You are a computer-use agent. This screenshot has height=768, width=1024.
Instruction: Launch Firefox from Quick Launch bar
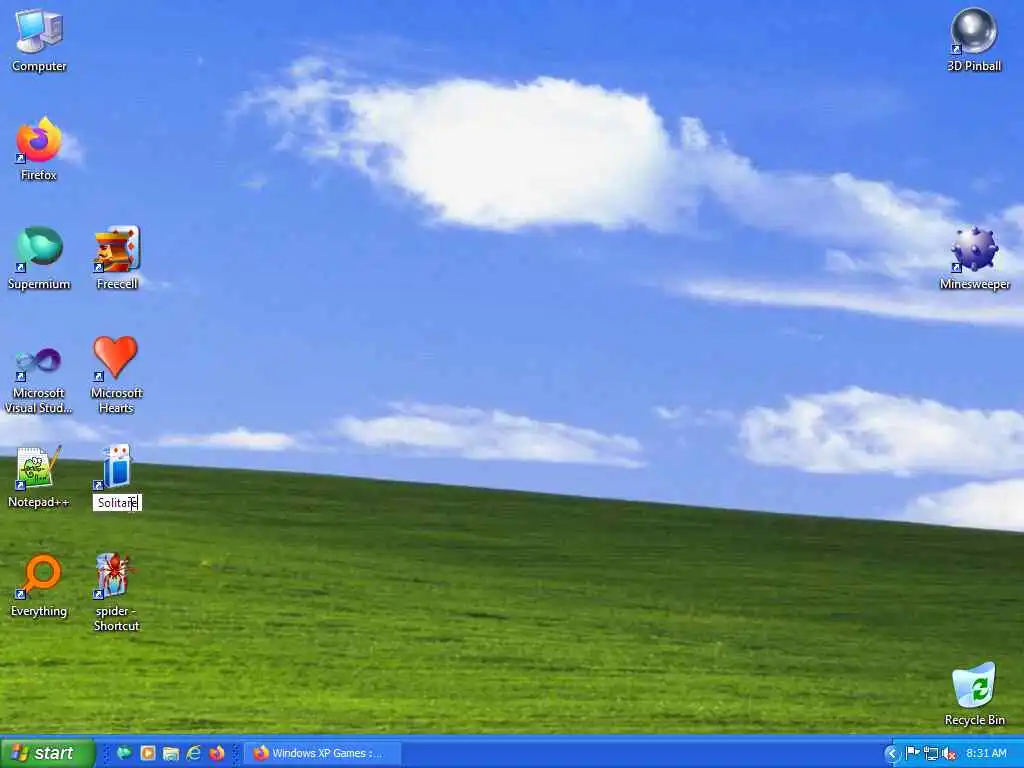tap(217, 753)
